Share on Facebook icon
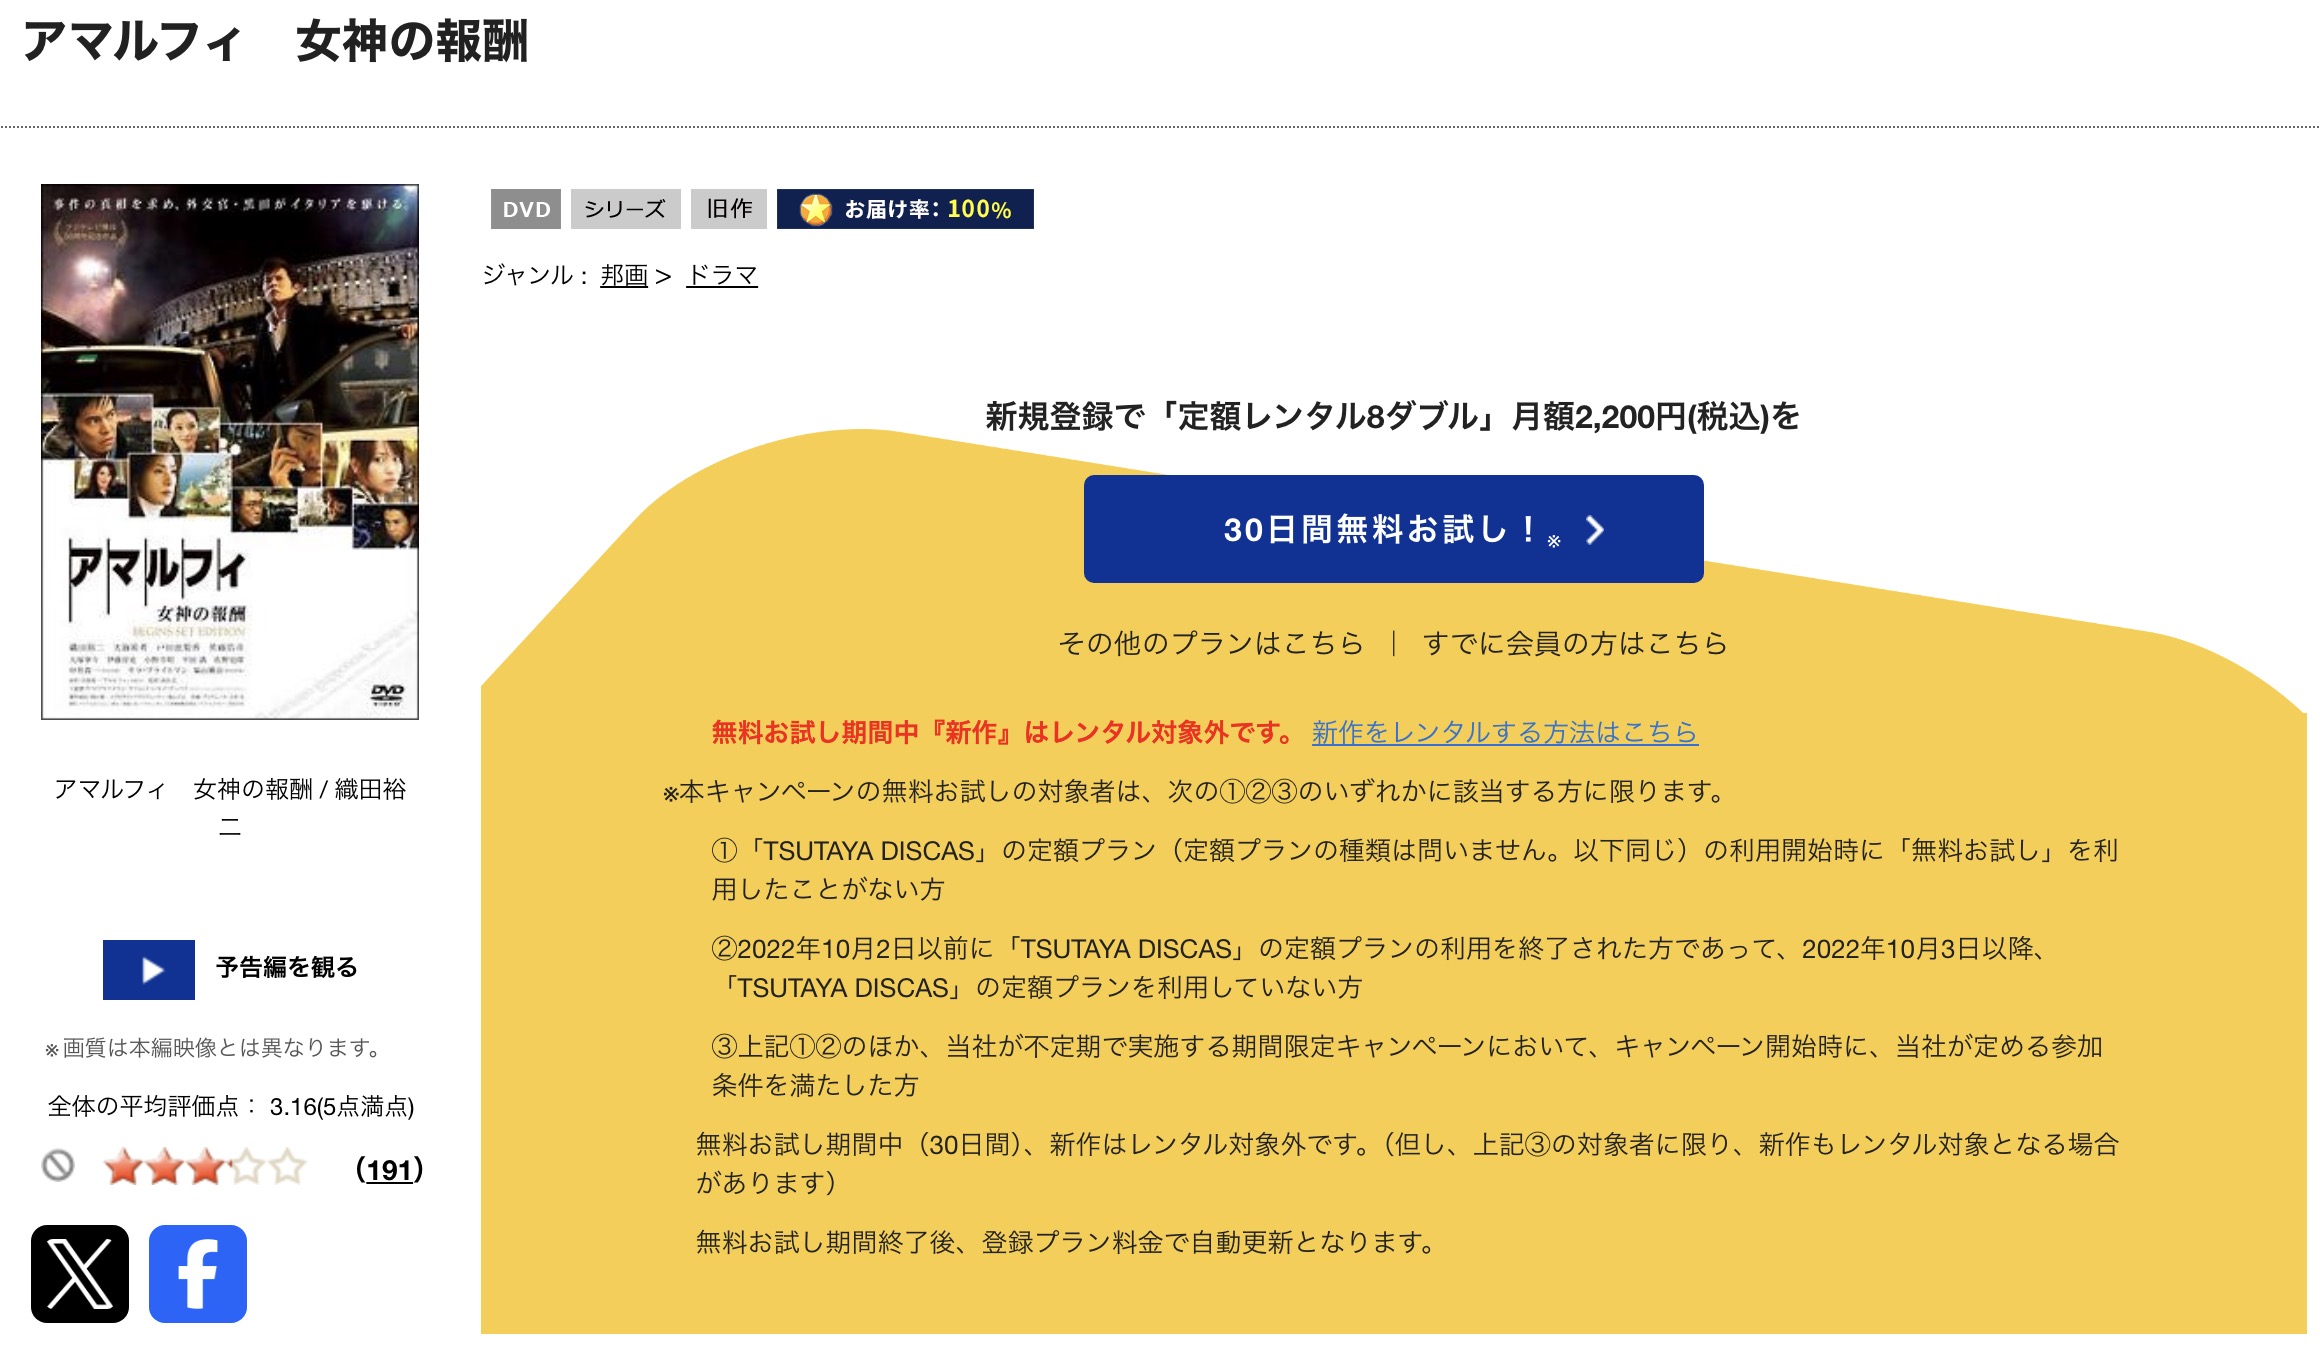This screenshot has width=2320, height=1348. point(198,1273)
